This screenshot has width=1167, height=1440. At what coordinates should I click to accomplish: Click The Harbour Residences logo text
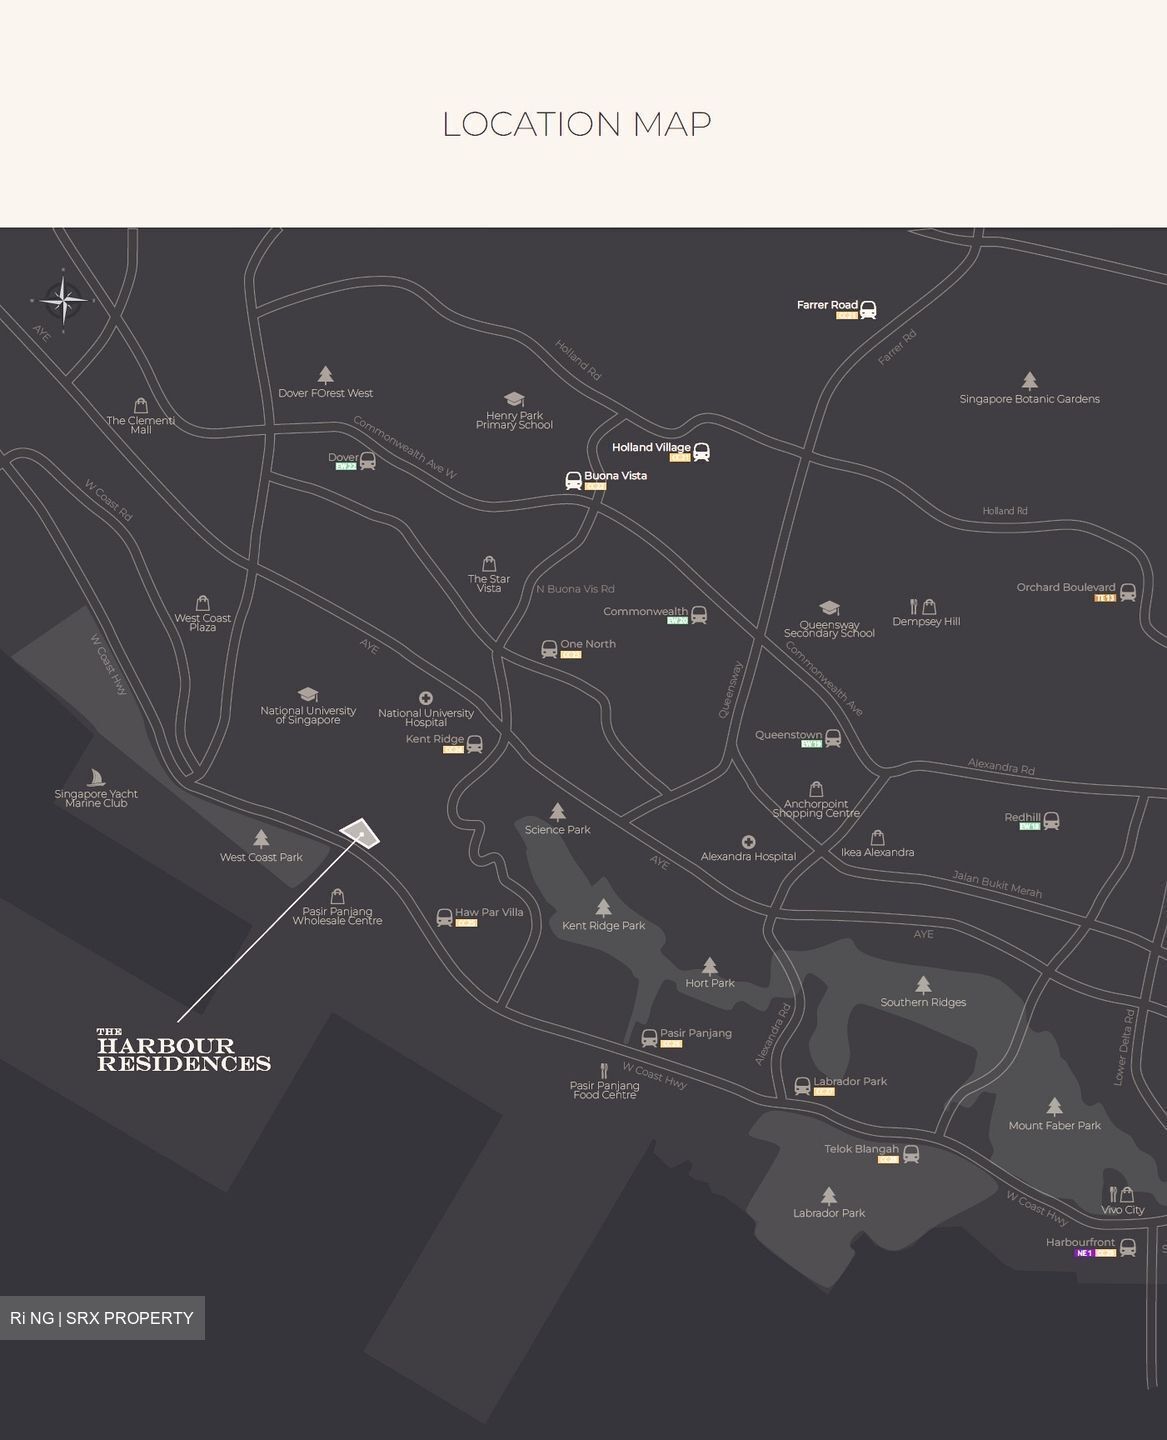pos(184,1050)
